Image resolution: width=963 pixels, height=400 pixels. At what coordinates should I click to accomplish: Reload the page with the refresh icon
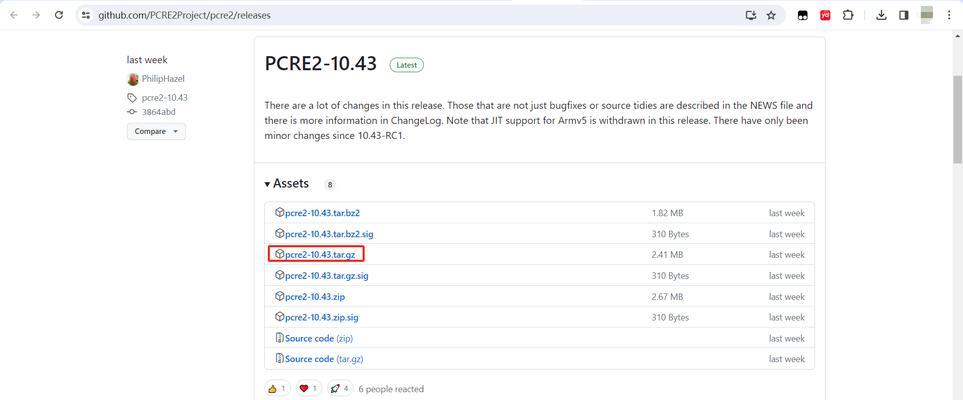[59, 15]
